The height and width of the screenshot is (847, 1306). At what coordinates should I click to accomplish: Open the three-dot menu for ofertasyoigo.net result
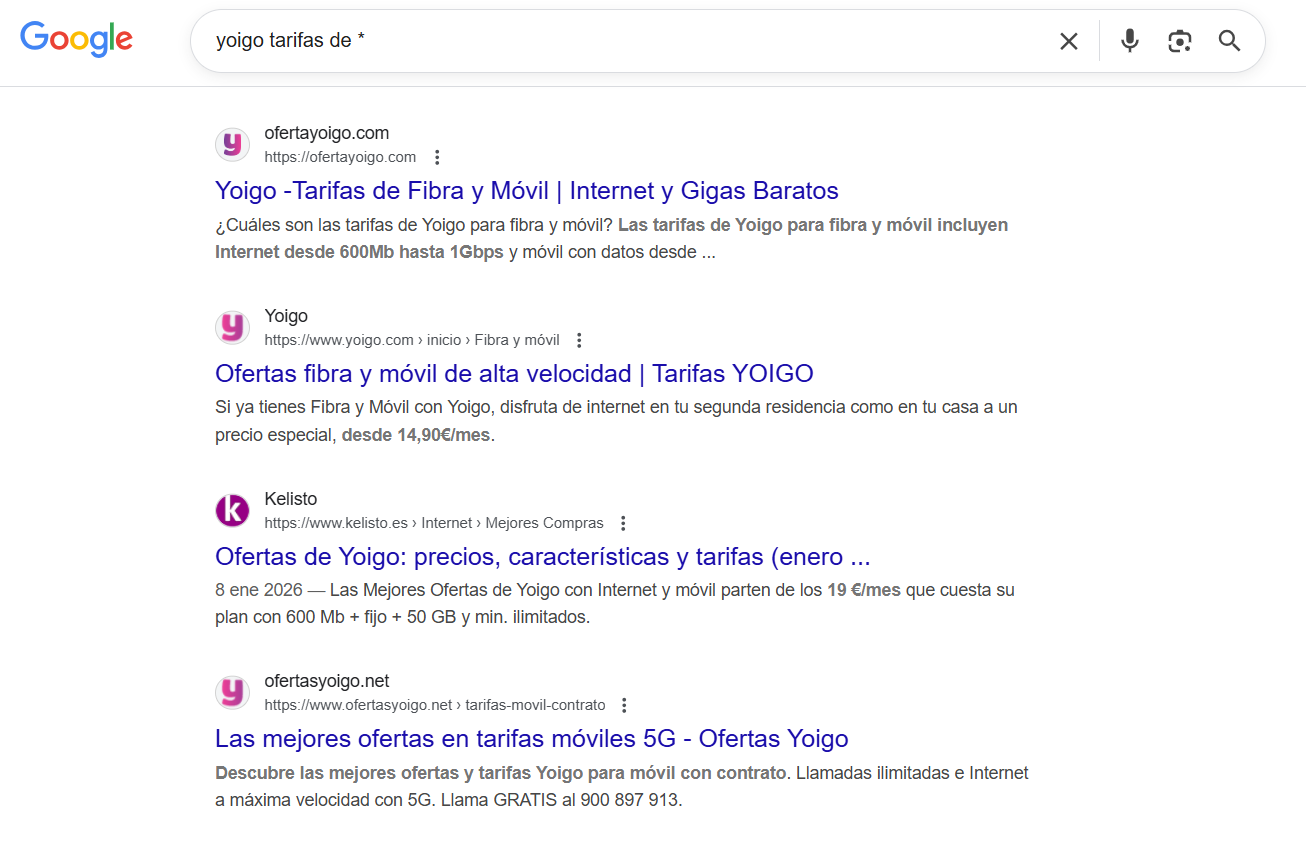[x=623, y=704]
